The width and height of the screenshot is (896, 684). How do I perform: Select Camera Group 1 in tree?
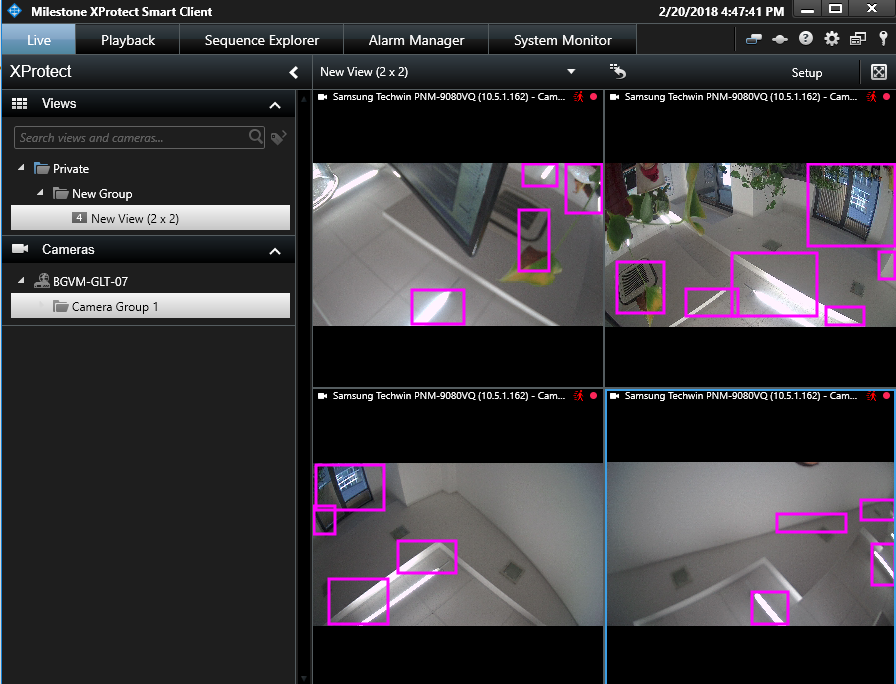(150, 306)
